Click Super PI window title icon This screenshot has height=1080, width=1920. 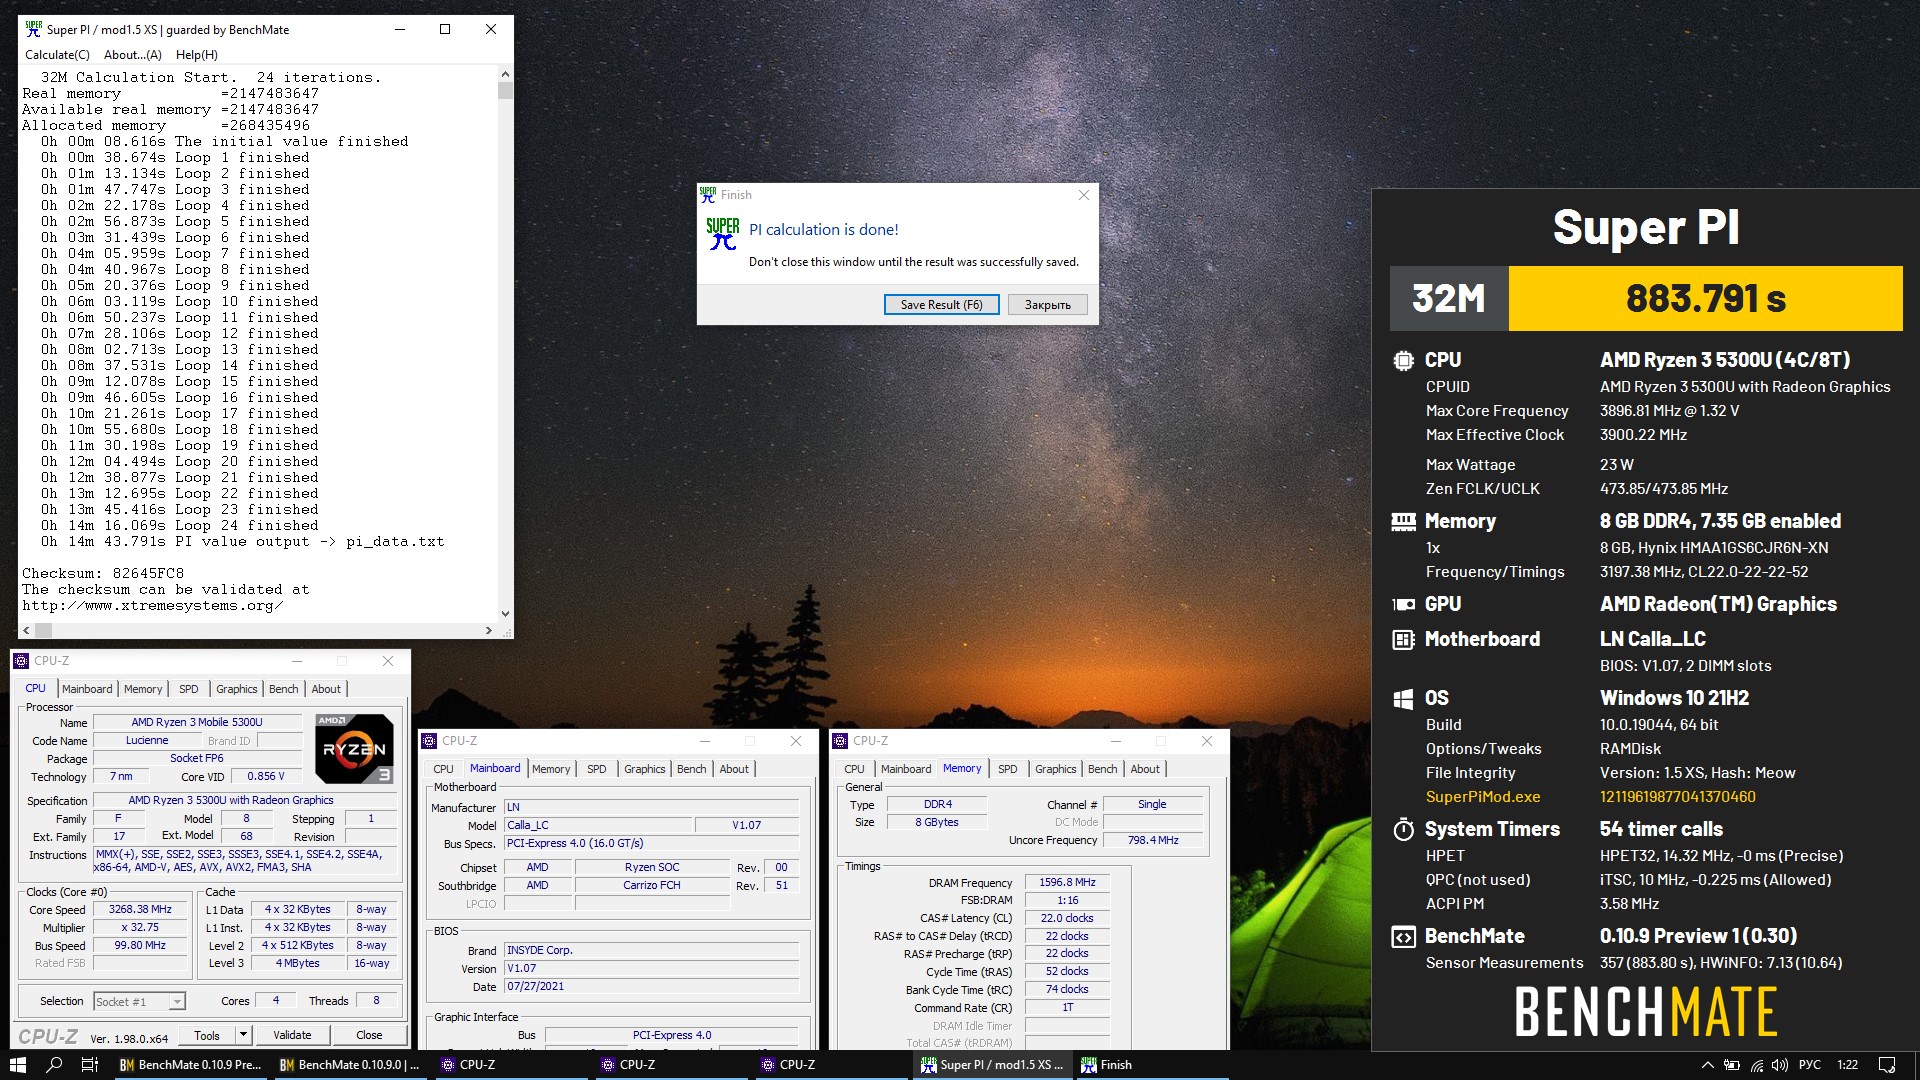(34, 29)
